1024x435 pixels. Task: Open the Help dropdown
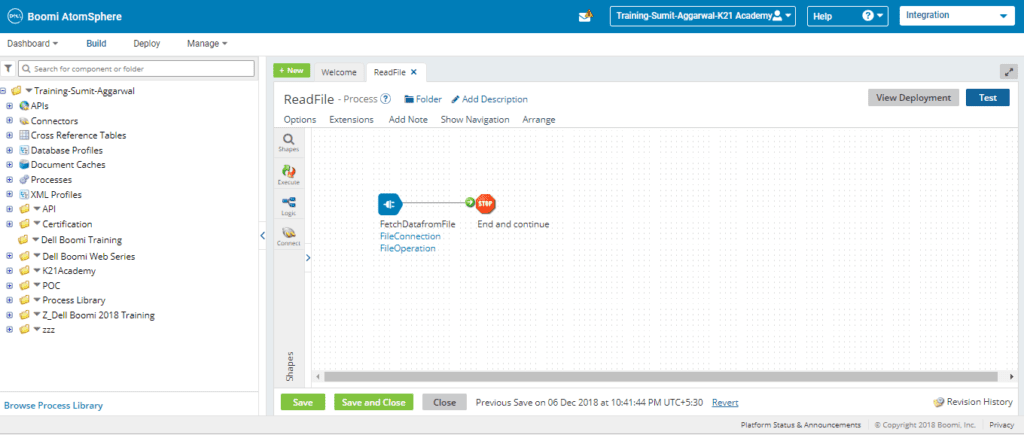(x=847, y=16)
